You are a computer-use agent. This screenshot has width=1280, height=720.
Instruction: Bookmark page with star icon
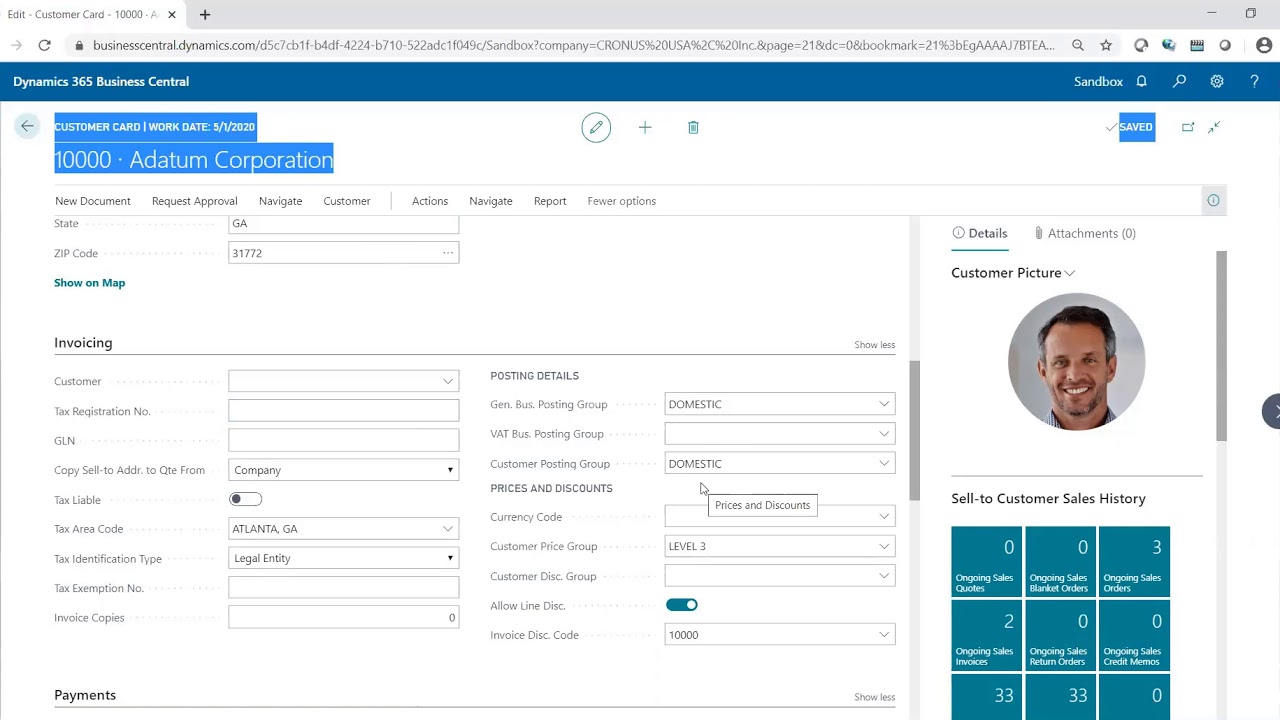pyautogui.click(x=1106, y=45)
